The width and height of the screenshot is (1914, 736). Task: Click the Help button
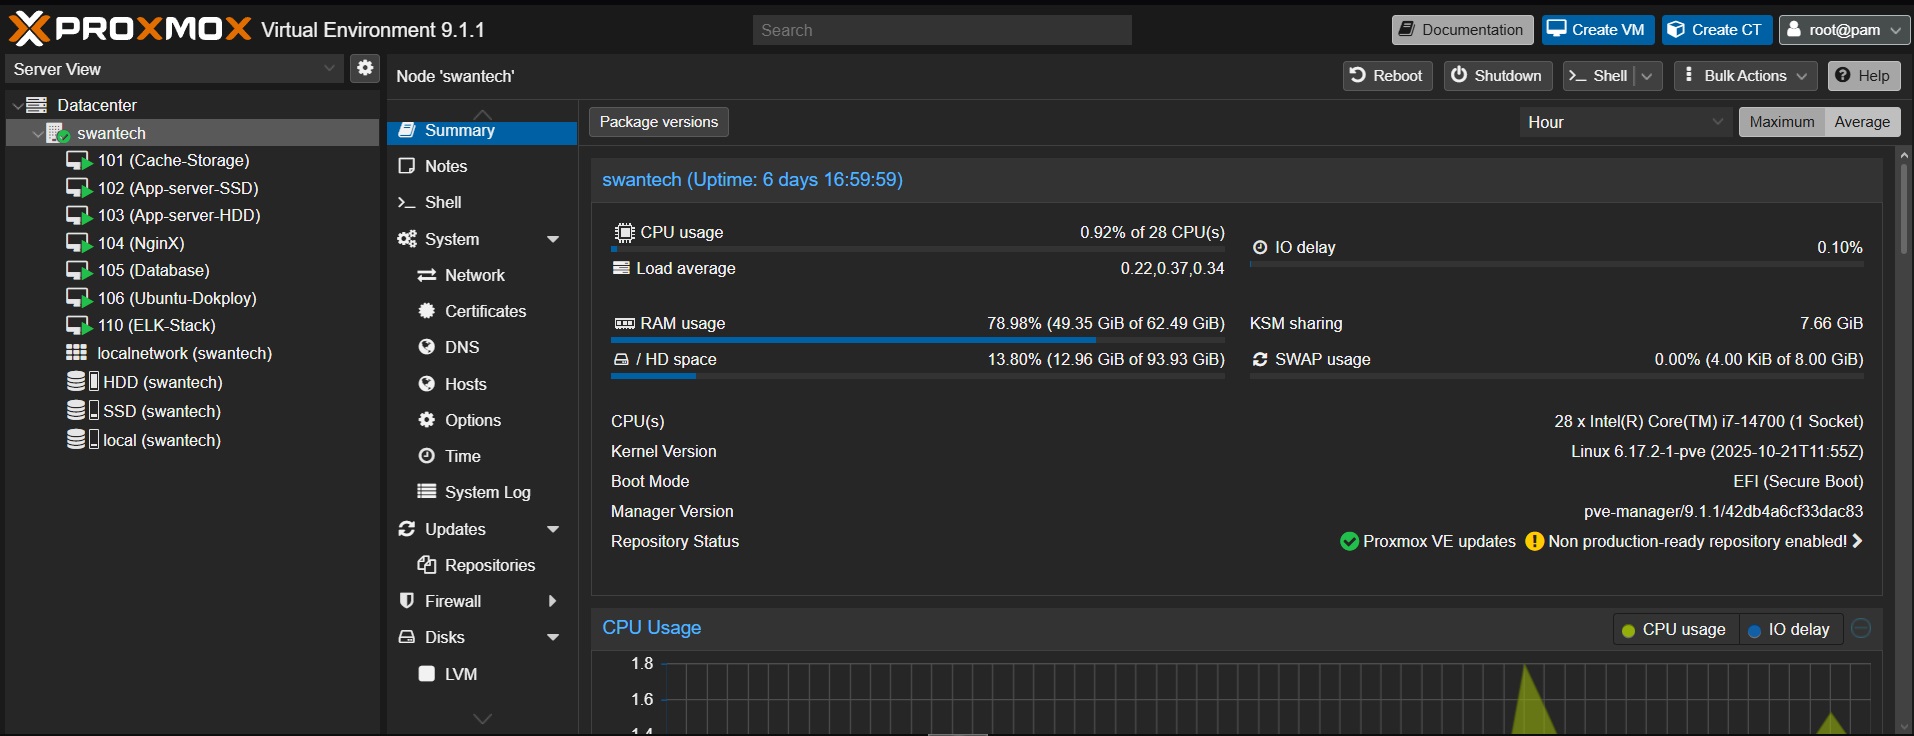(x=1864, y=76)
